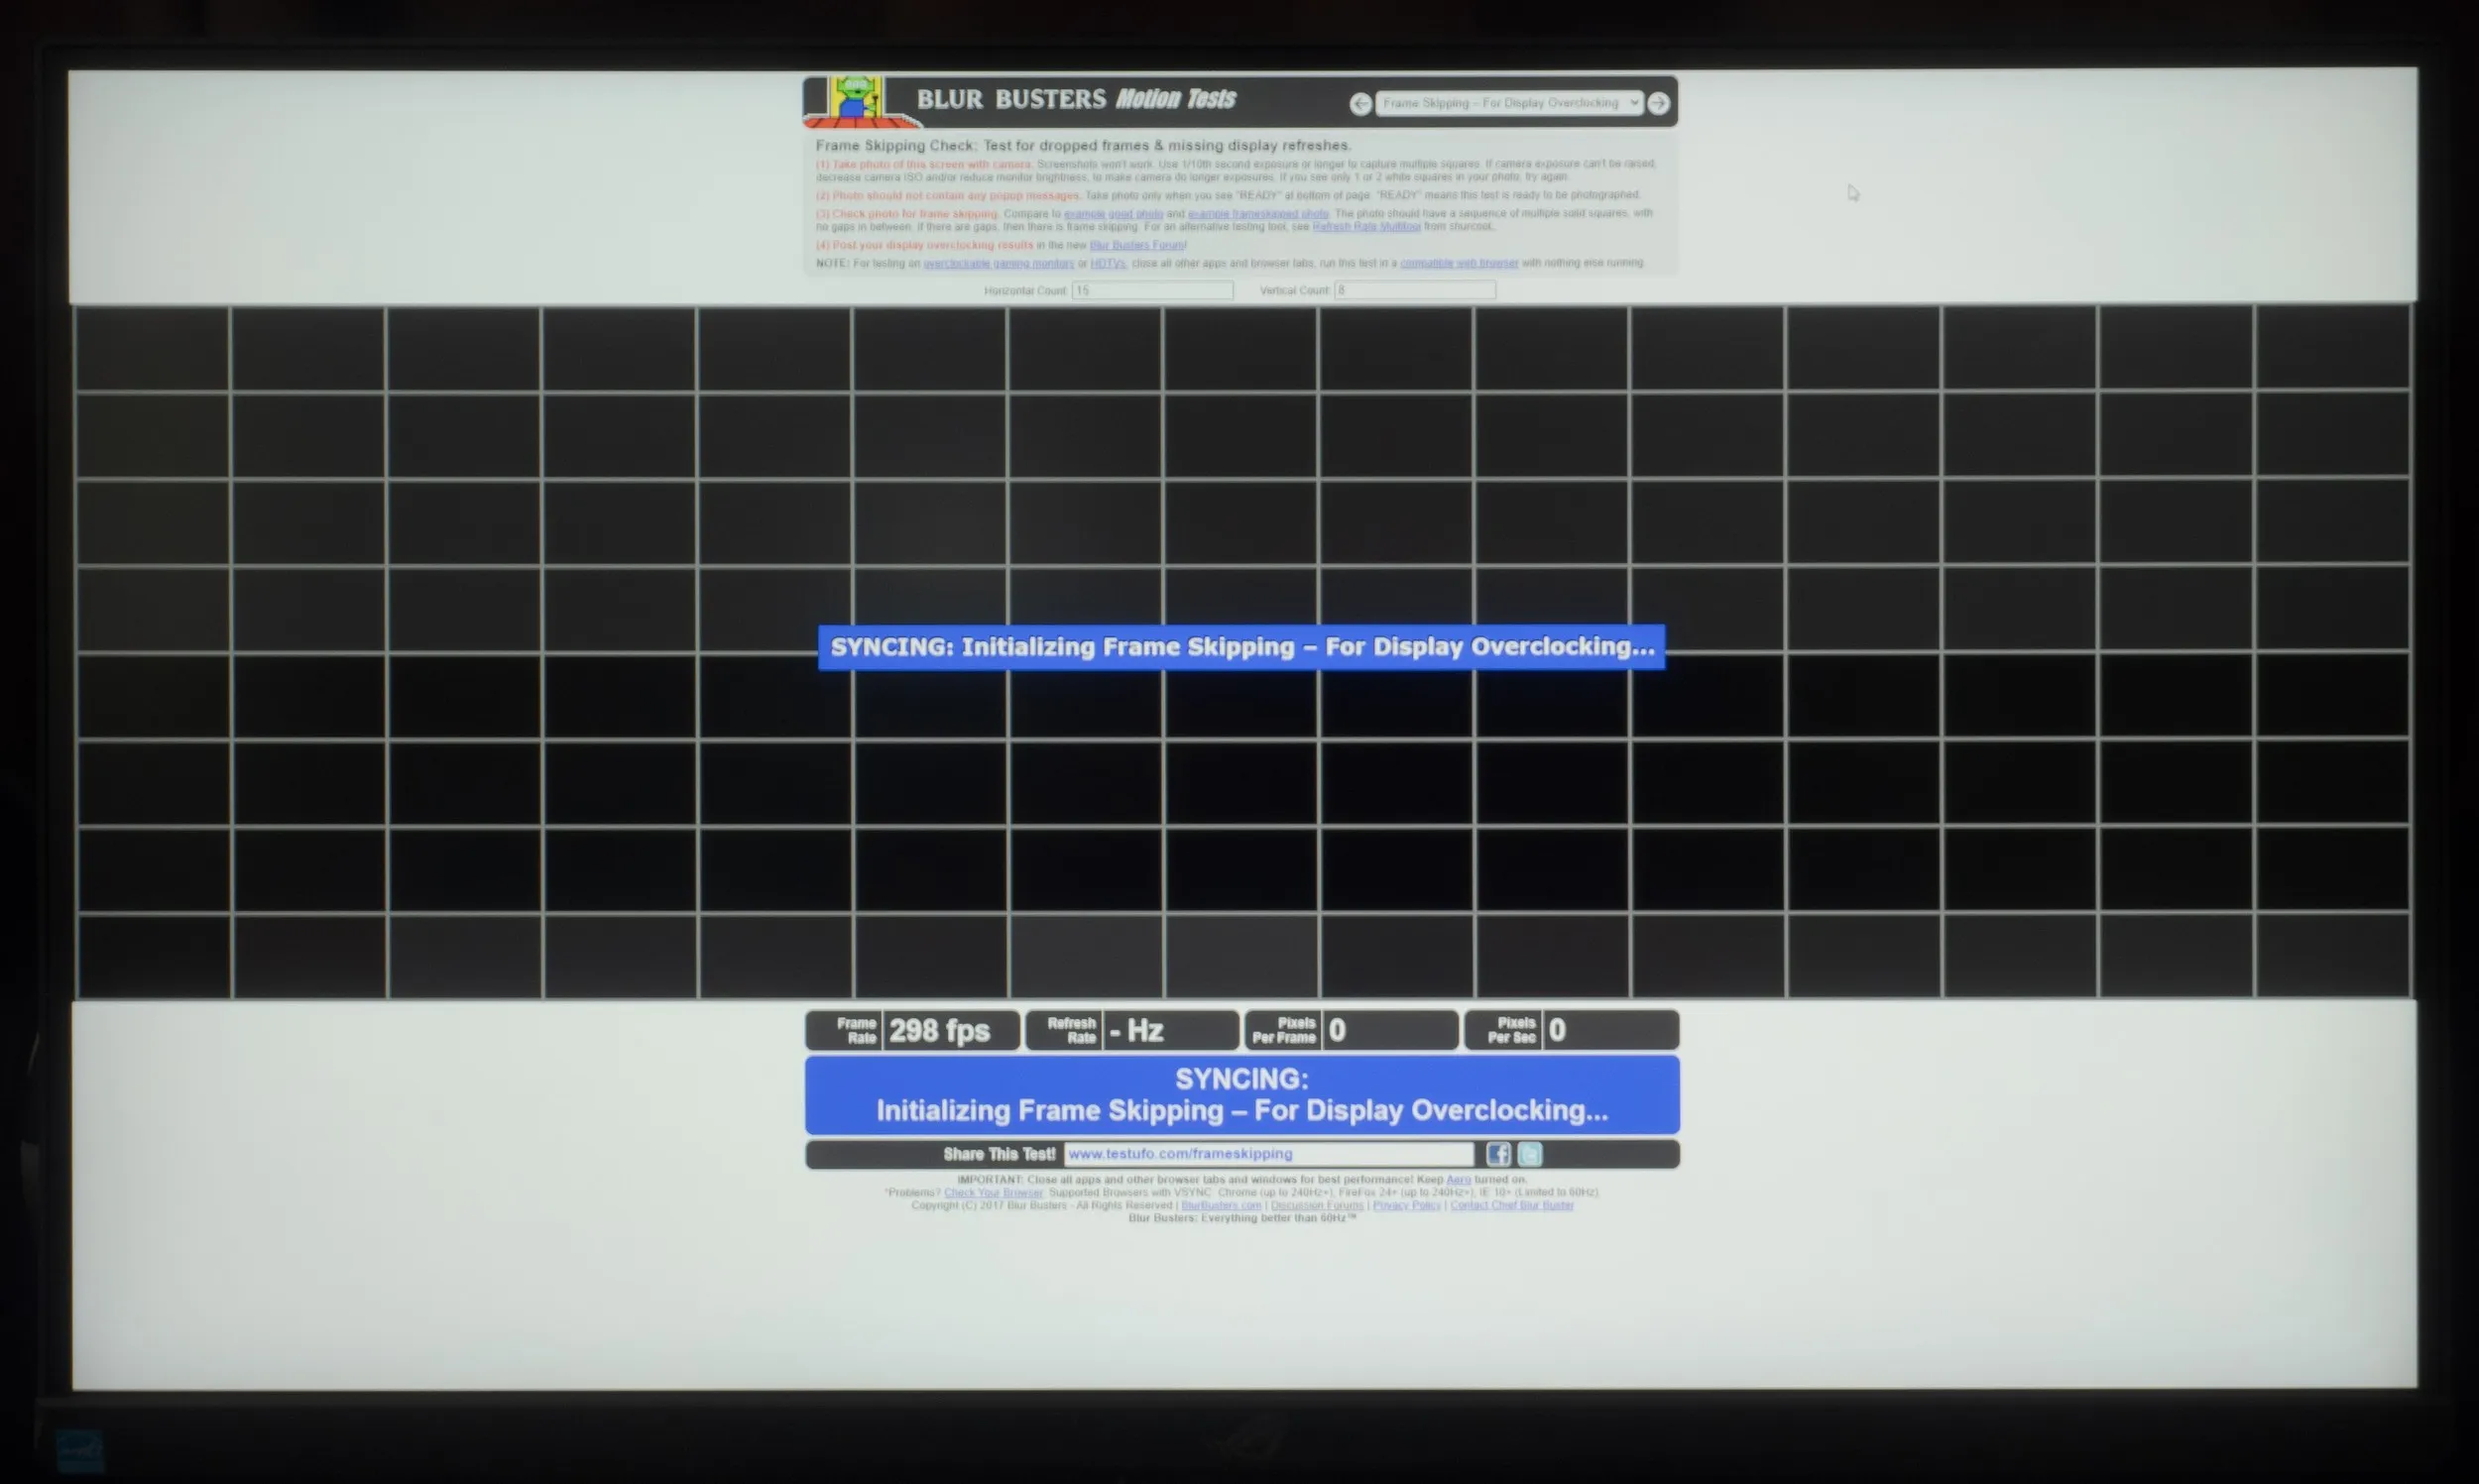
Task: Open the Discussion Forums footer link
Action: (x=1316, y=1206)
